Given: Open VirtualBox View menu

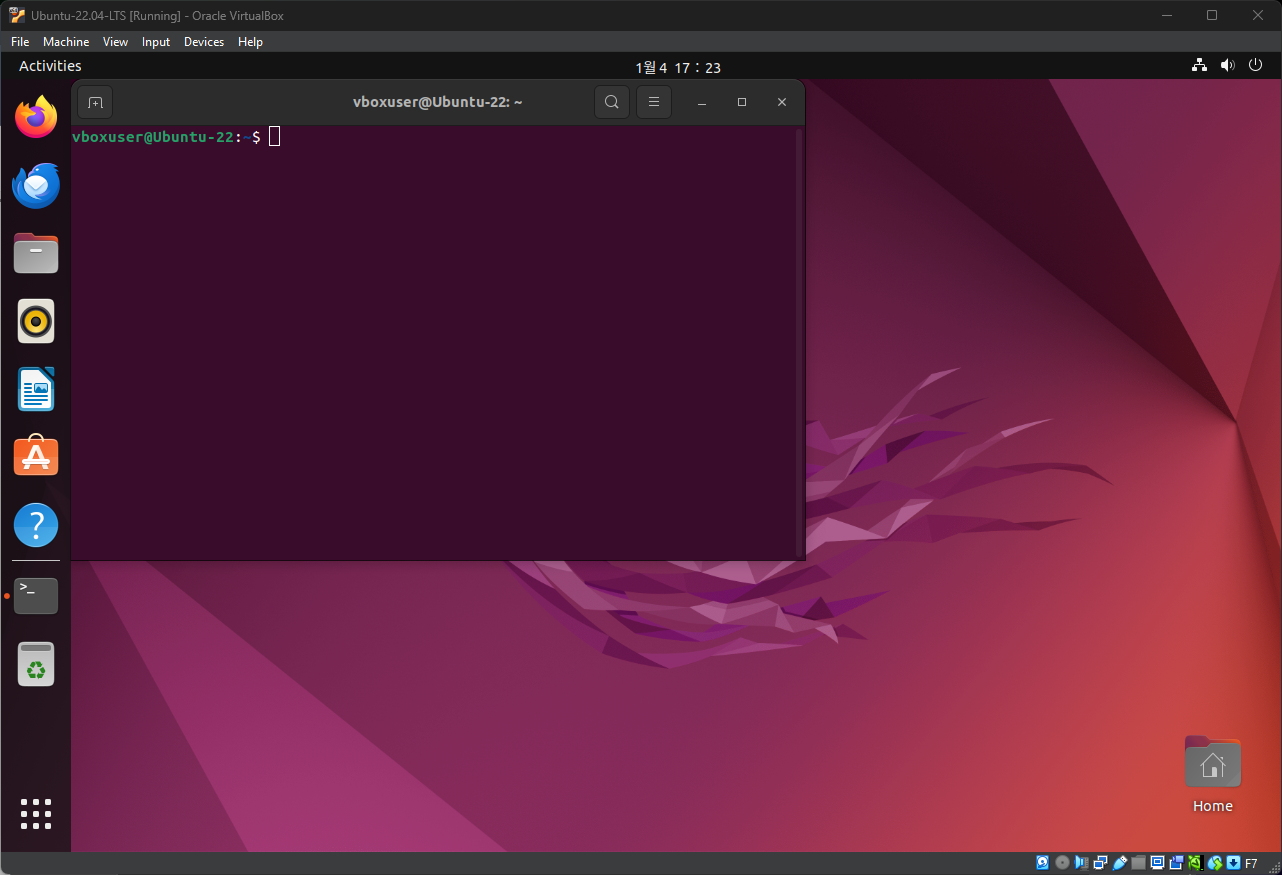Looking at the screenshot, I should point(115,42).
